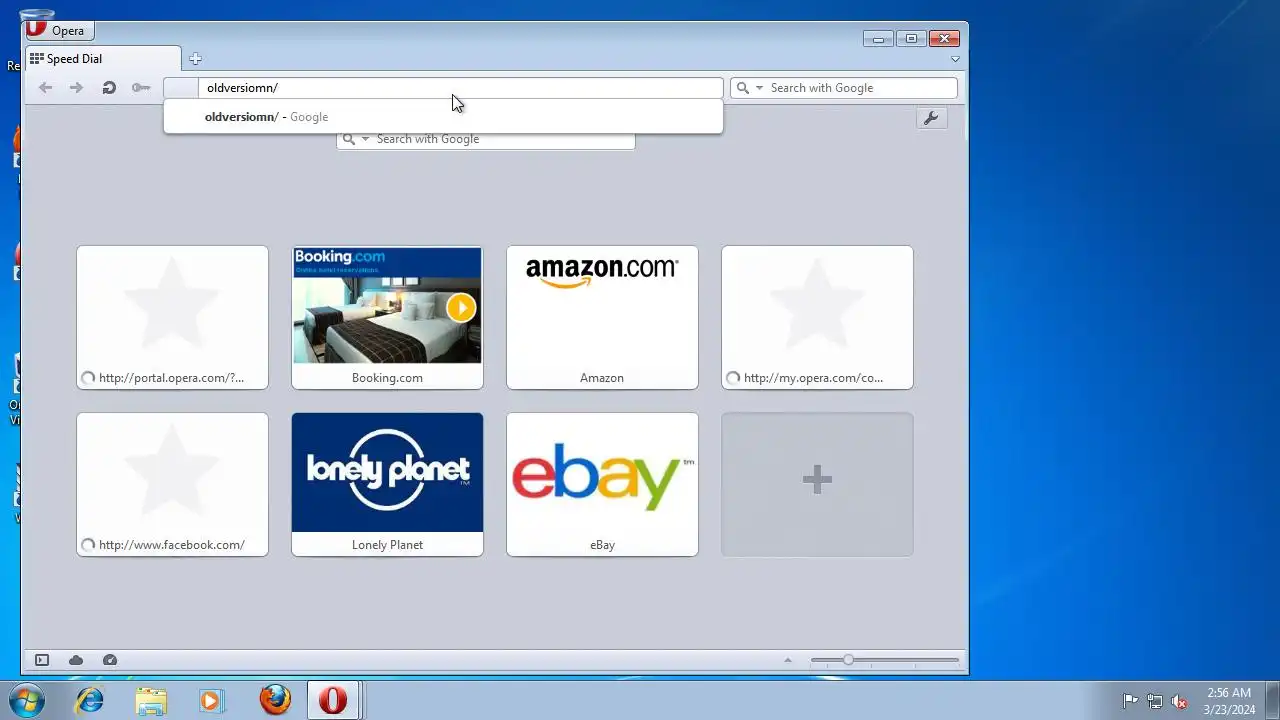The width and height of the screenshot is (1280, 720).
Task: Open the Booking.com speed dial
Action: coord(387,317)
